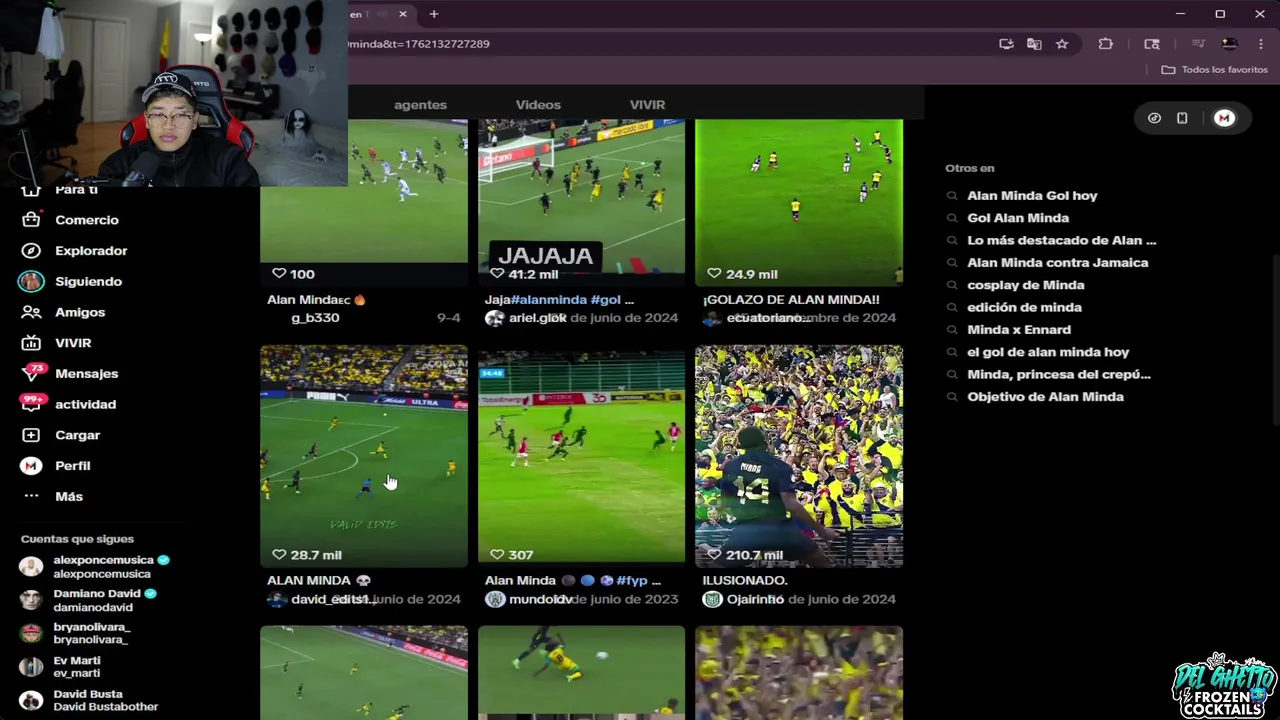Open the Todos los favoritos folder
1280x720 pixels.
pos(1214,70)
